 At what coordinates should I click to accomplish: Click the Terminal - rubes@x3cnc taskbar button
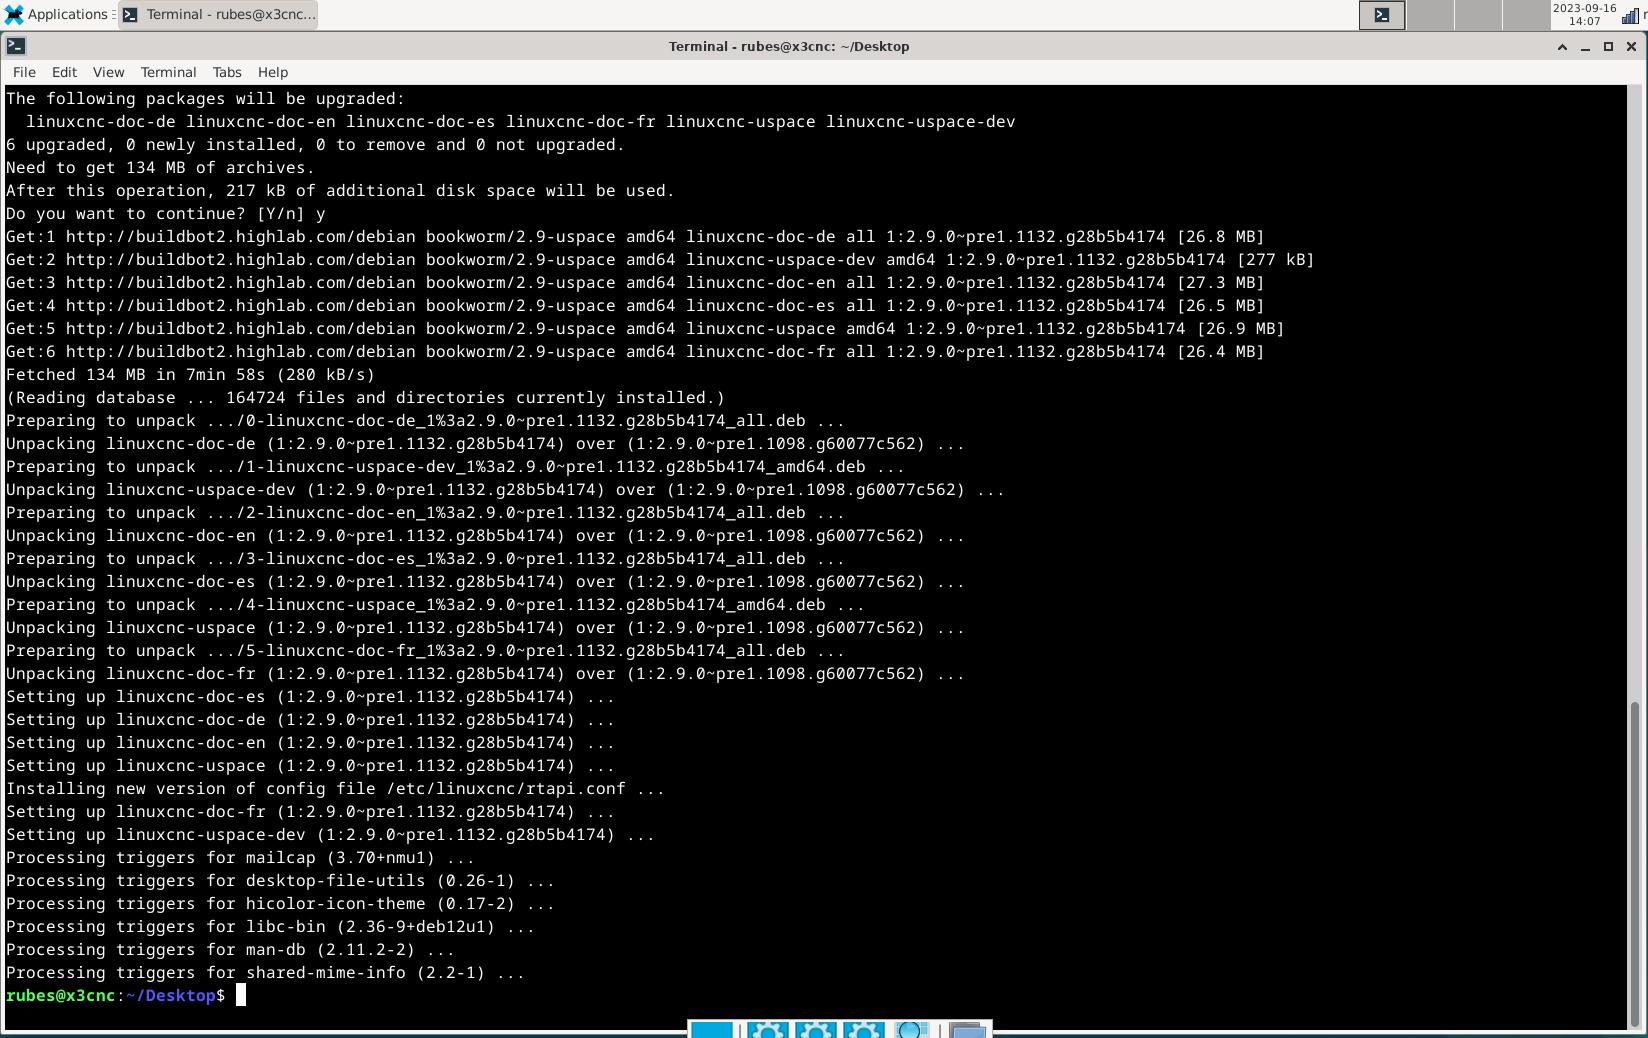[x=218, y=14]
